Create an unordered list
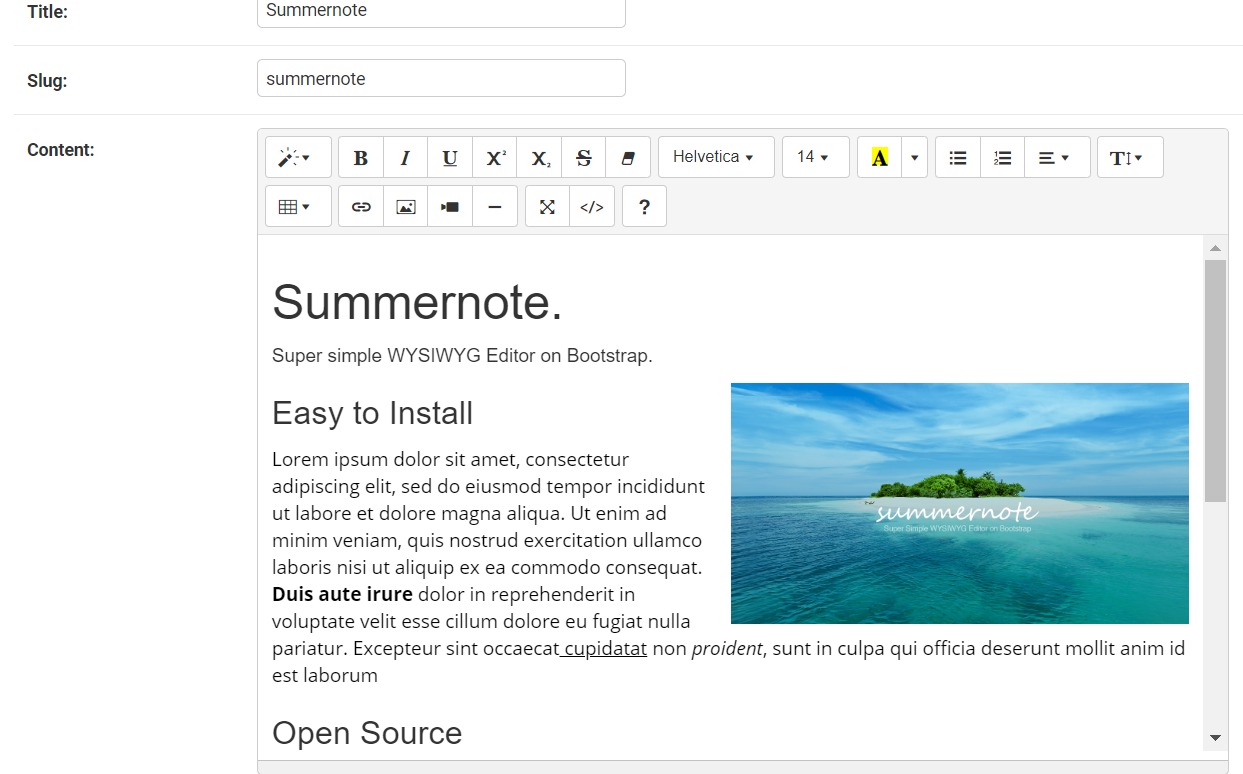Image resolution: width=1243 pixels, height=774 pixels. [x=957, y=157]
